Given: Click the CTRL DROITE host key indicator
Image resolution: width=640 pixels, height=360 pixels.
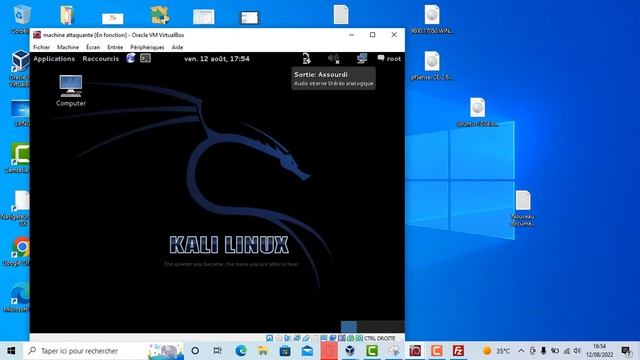Looking at the screenshot, I should pyautogui.click(x=380, y=338).
